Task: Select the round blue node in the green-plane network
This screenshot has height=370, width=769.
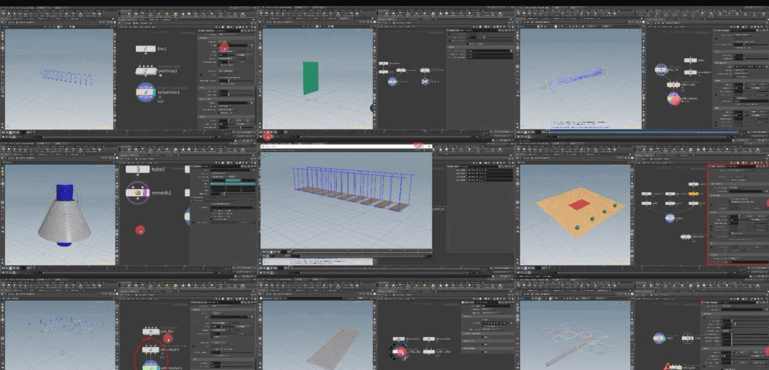Action: tap(392, 81)
